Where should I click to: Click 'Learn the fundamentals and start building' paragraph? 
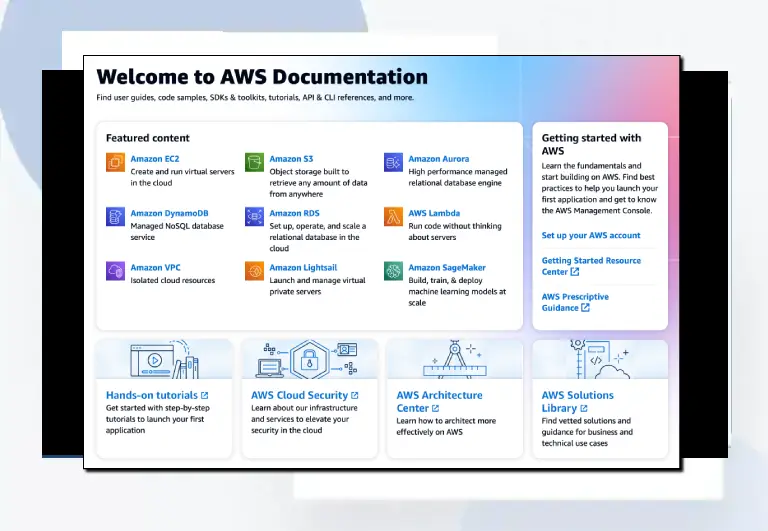tap(600, 188)
